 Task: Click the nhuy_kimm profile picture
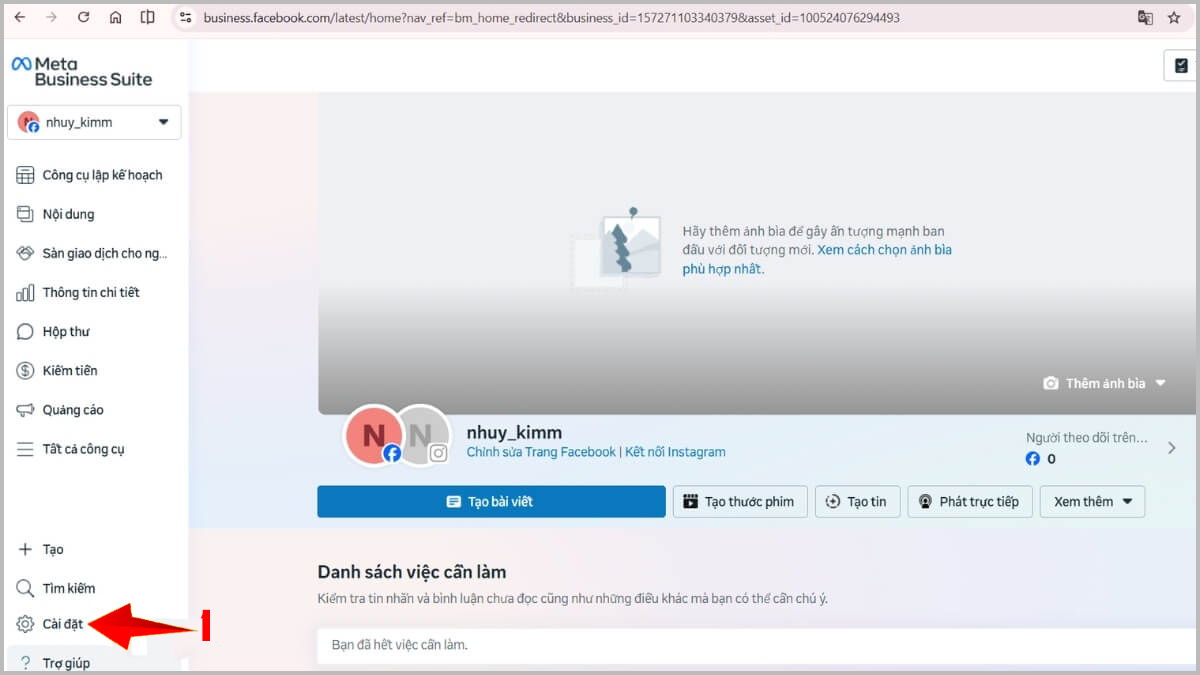tap(374, 436)
